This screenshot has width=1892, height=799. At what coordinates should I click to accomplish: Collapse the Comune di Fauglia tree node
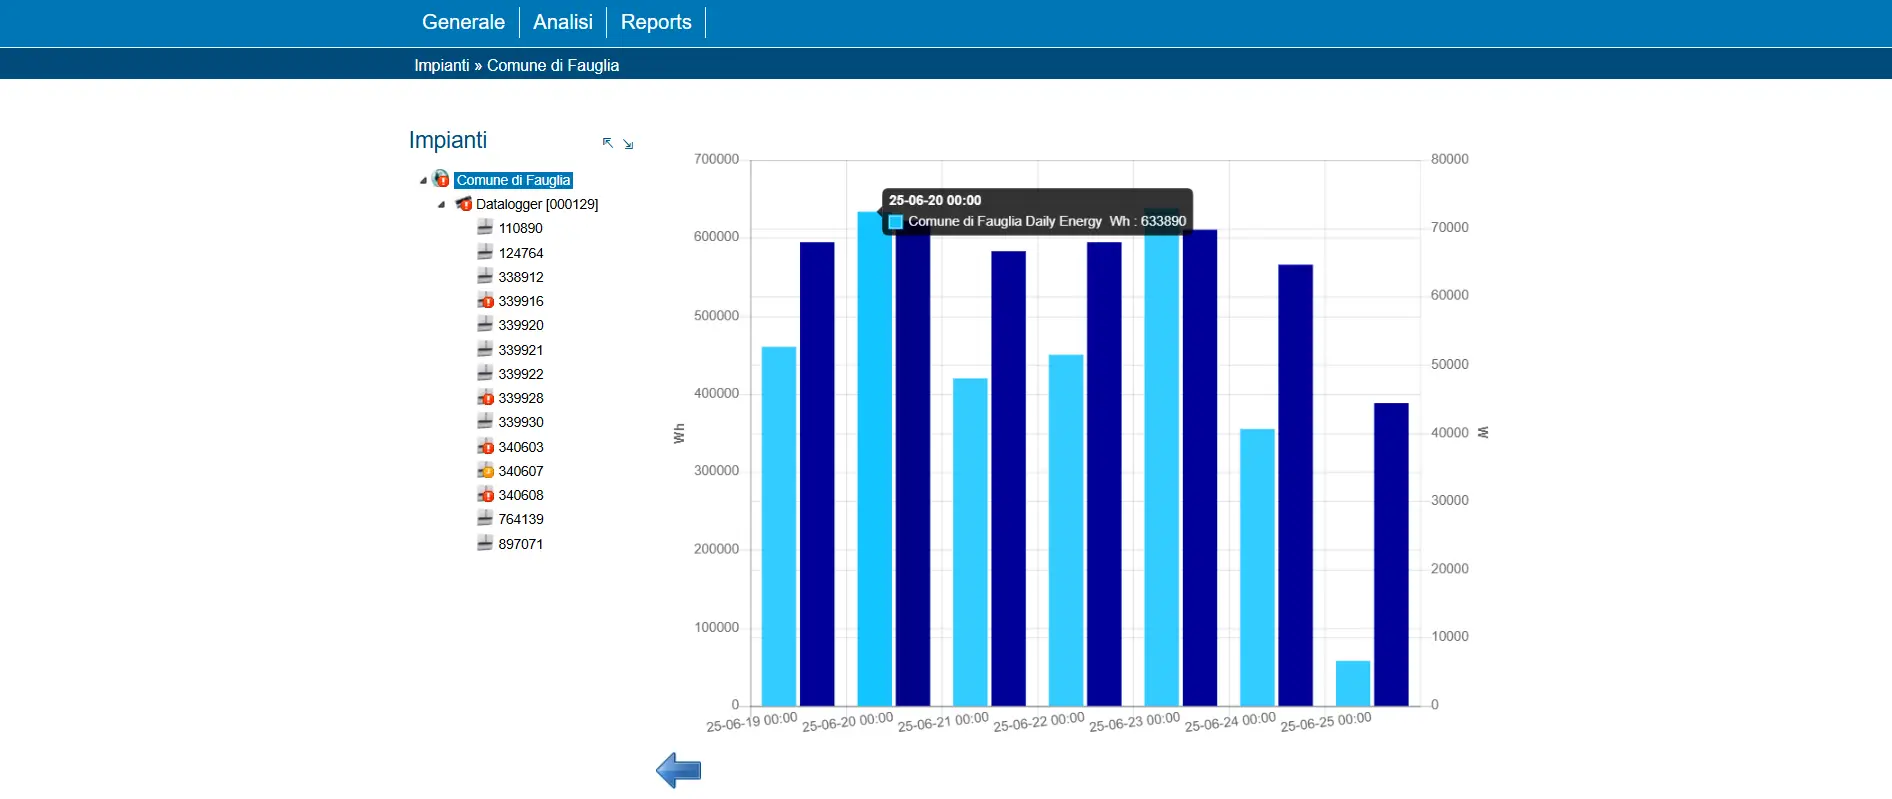[423, 180]
